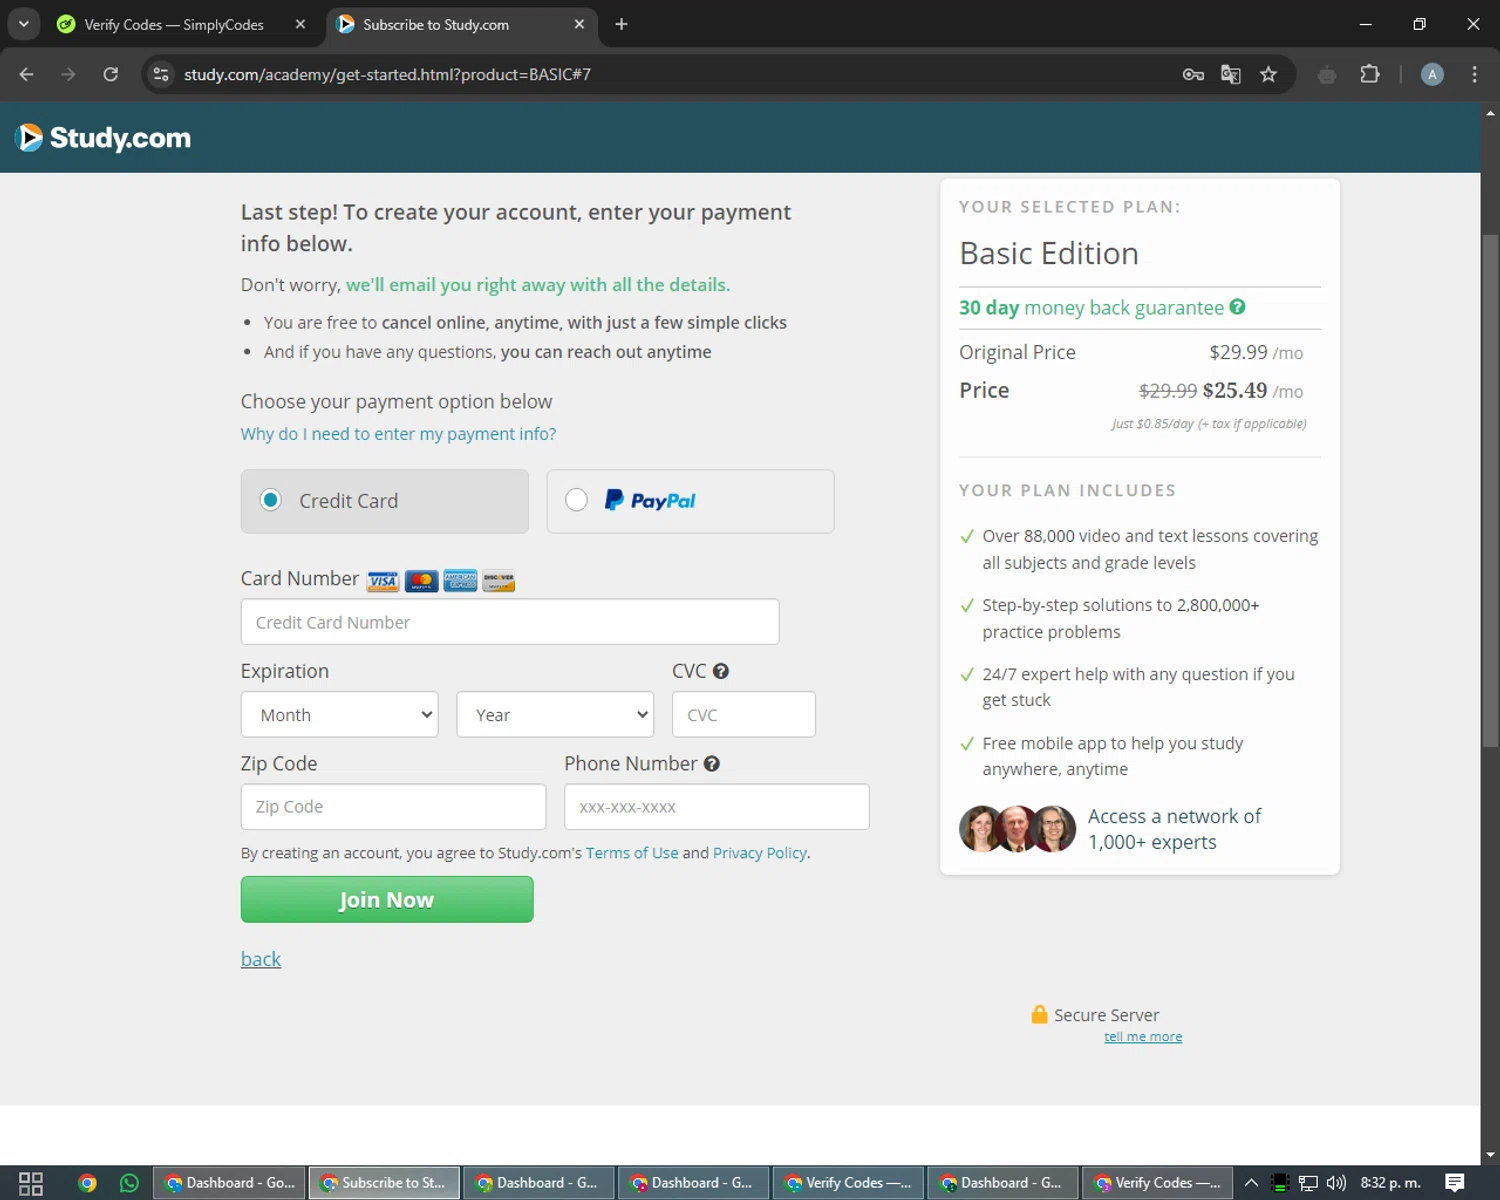This screenshot has width=1500, height=1200.
Task: Click the Phone Number help icon
Action: tap(712, 764)
